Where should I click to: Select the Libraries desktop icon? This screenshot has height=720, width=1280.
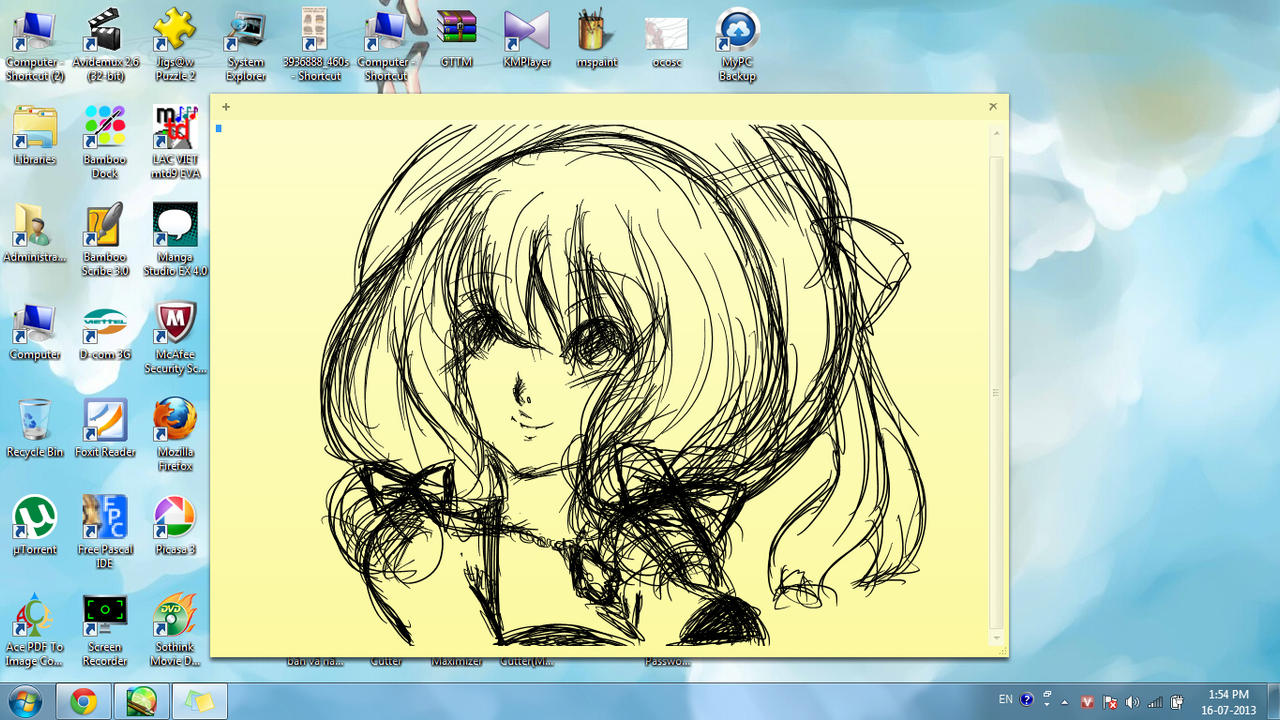[35, 136]
